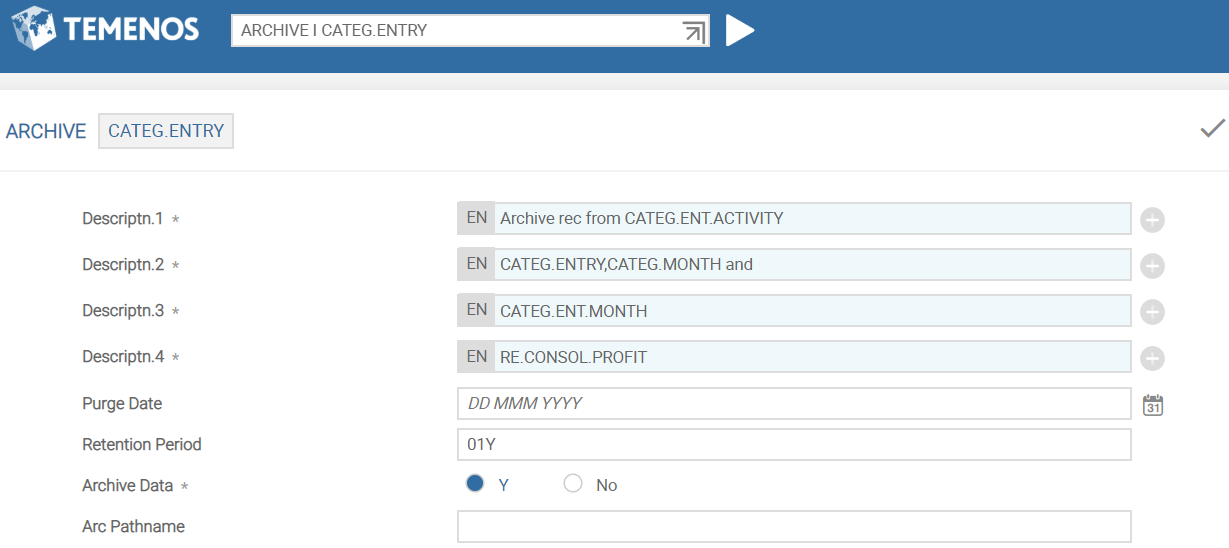Click the validate checkmark icon
Image resolution: width=1229 pixels, height=548 pixels.
tap(1212, 129)
